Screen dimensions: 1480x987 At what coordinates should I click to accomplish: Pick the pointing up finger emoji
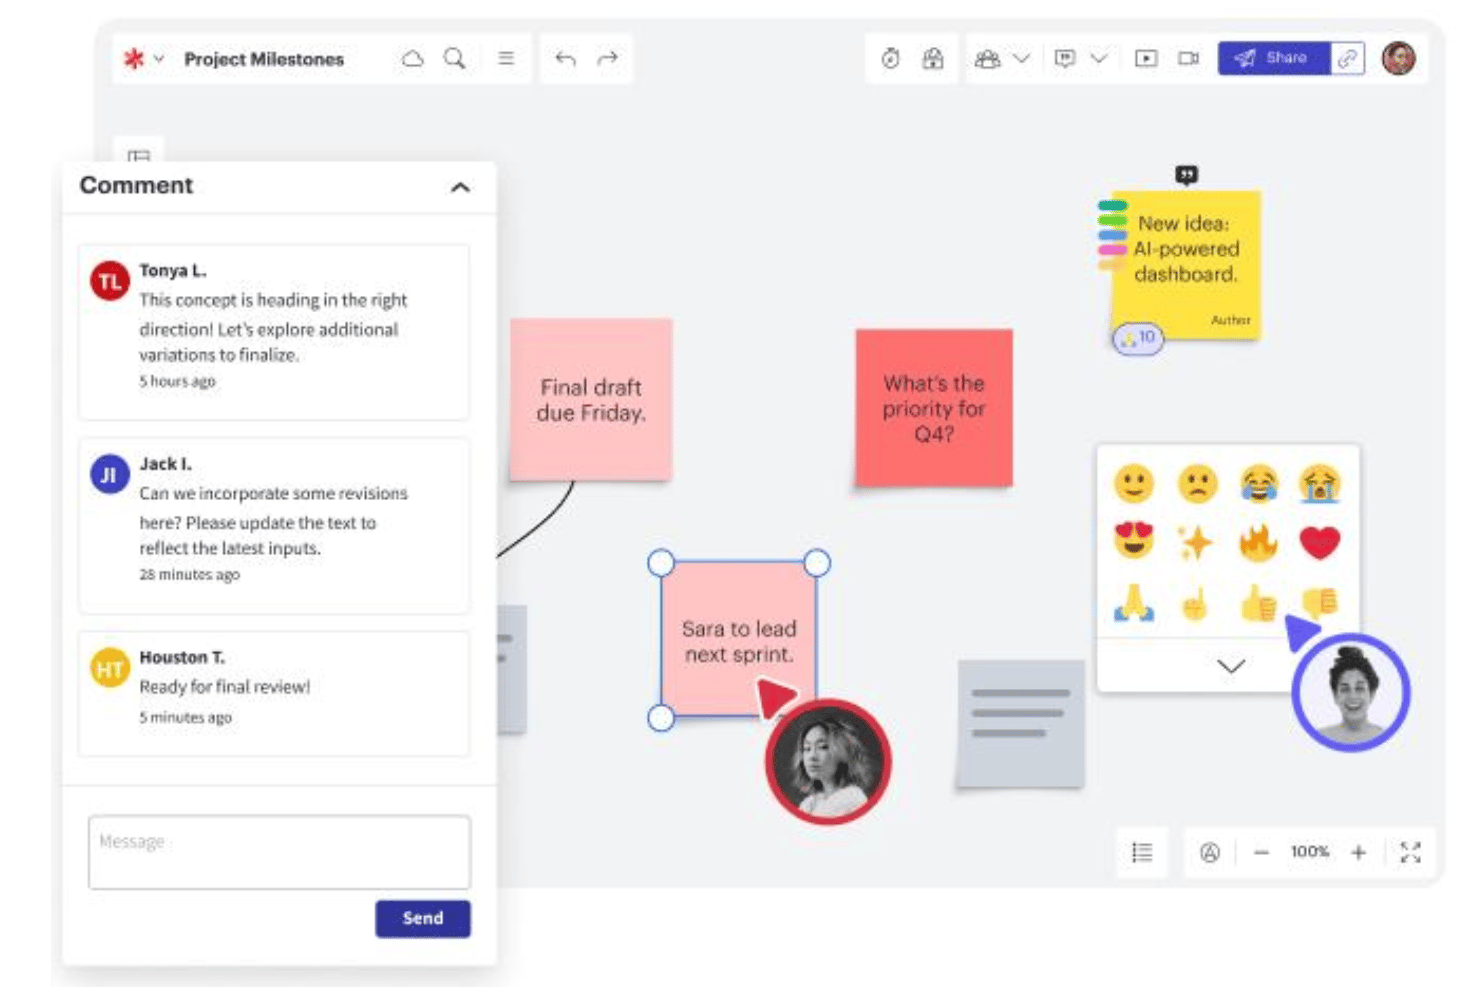coord(1195,604)
